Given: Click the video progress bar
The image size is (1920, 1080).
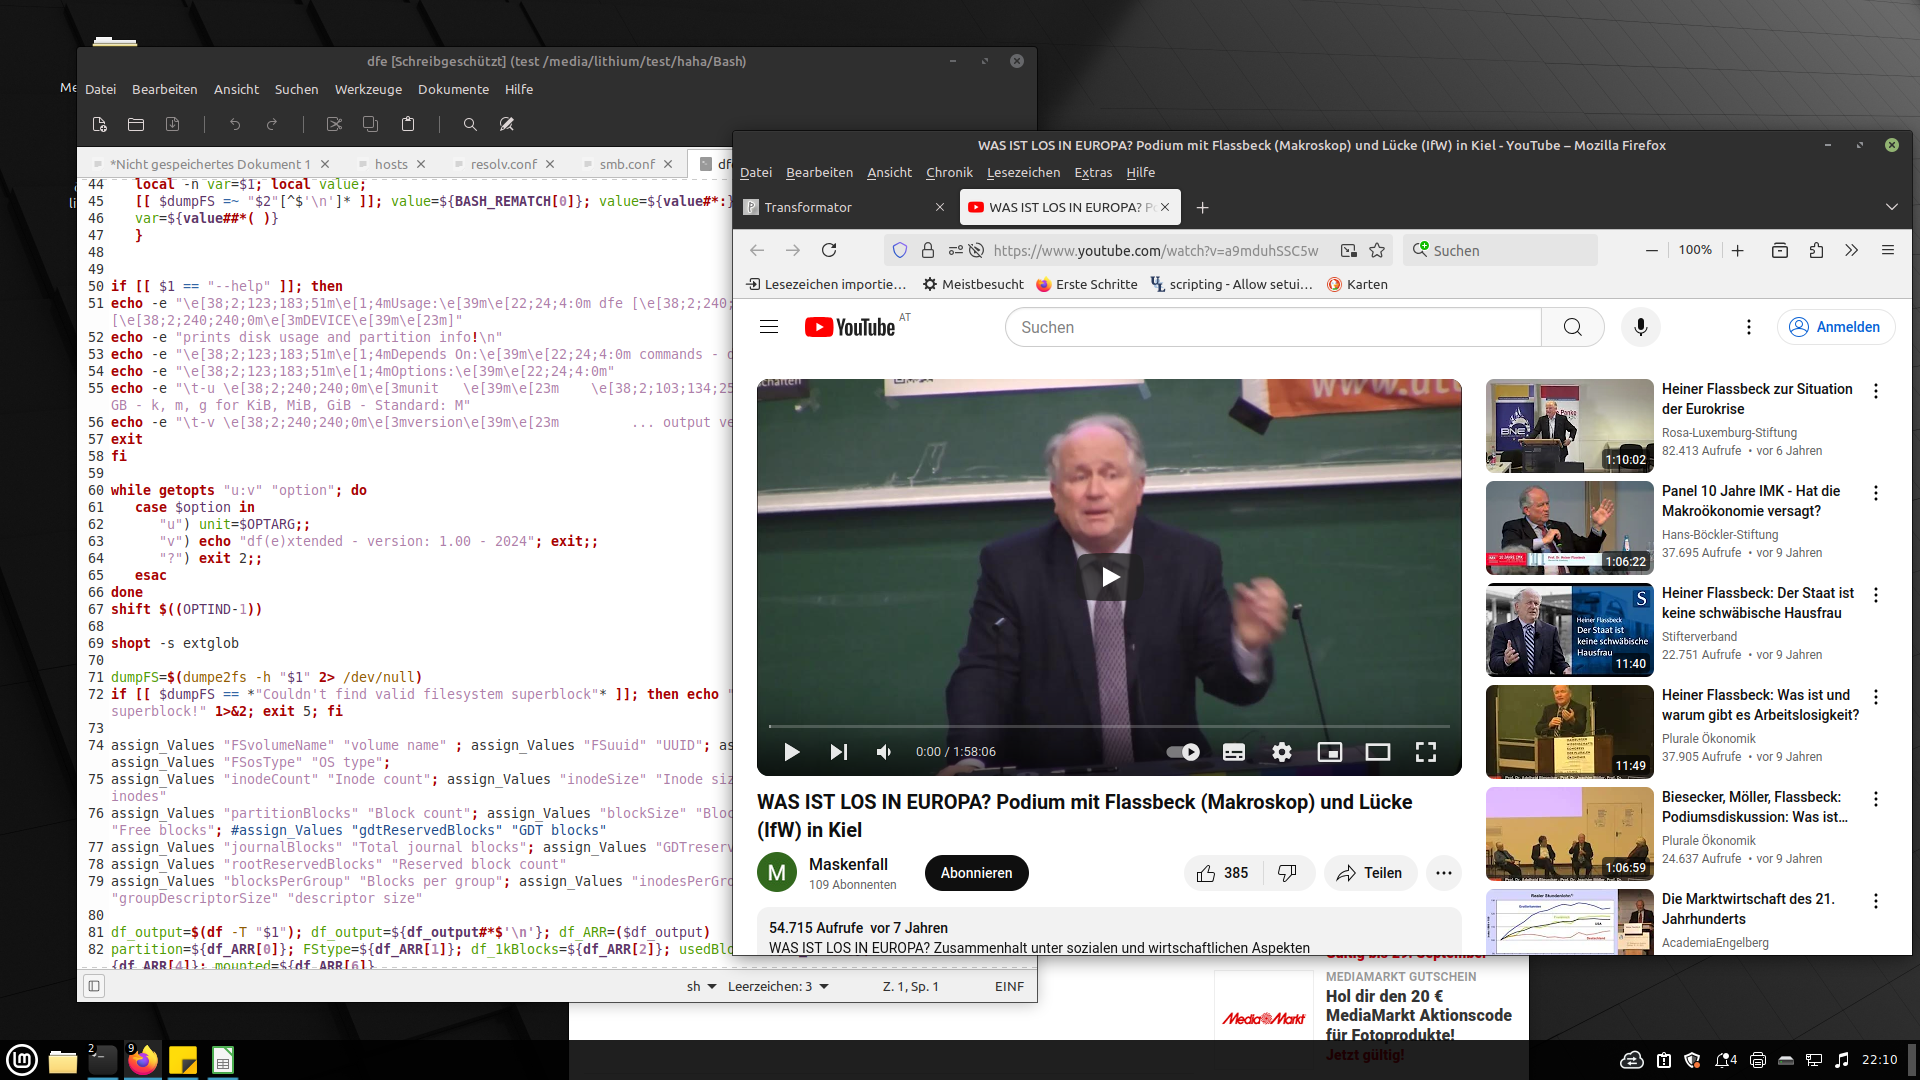Looking at the screenshot, I should coord(1109,726).
